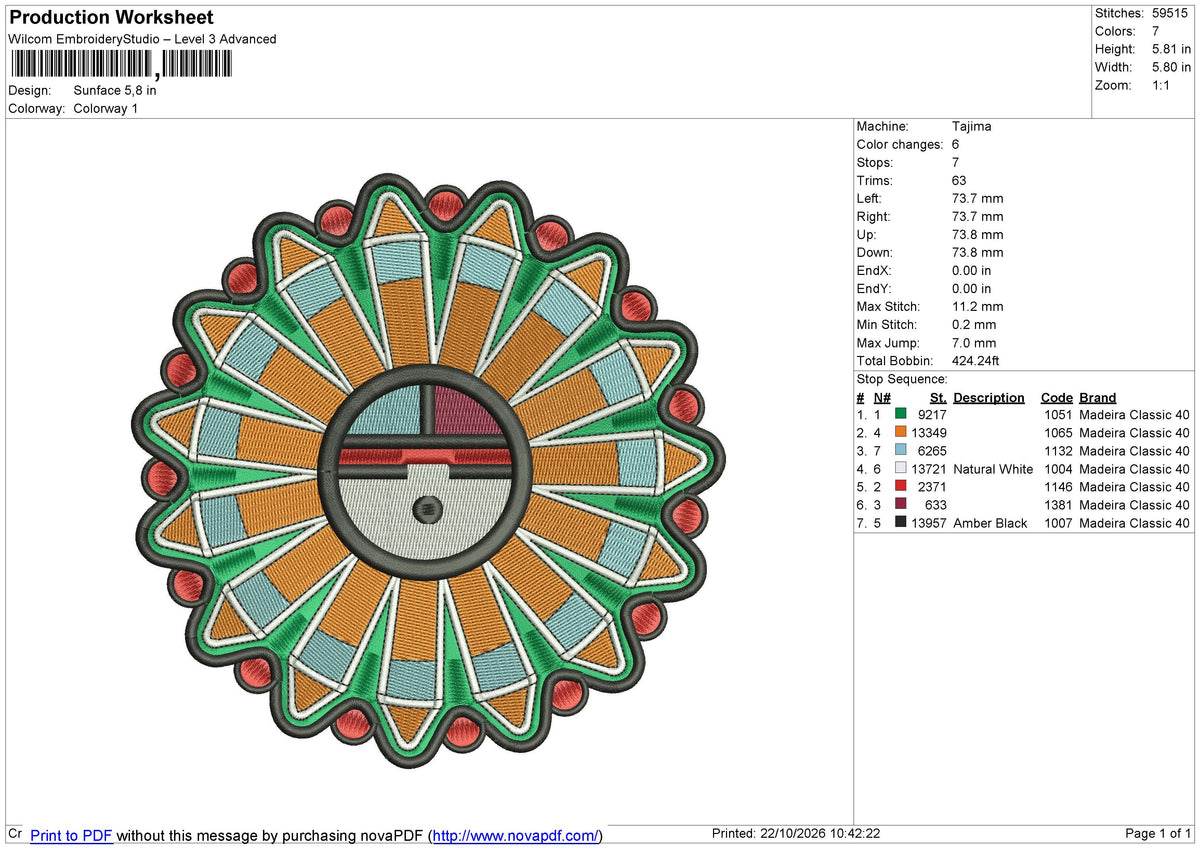Click stitch count 13349 in the stop sequence
This screenshot has height=848, width=1200.
[930, 433]
